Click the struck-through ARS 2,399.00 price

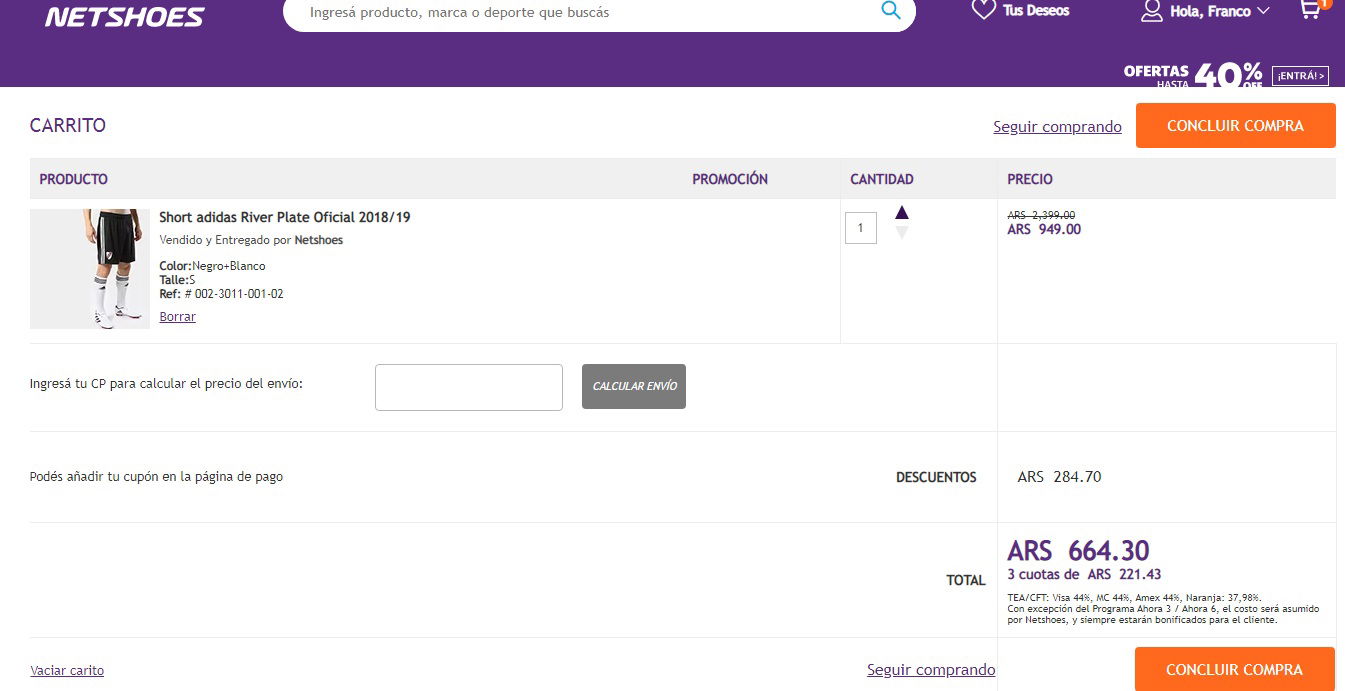coord(1041,215)
